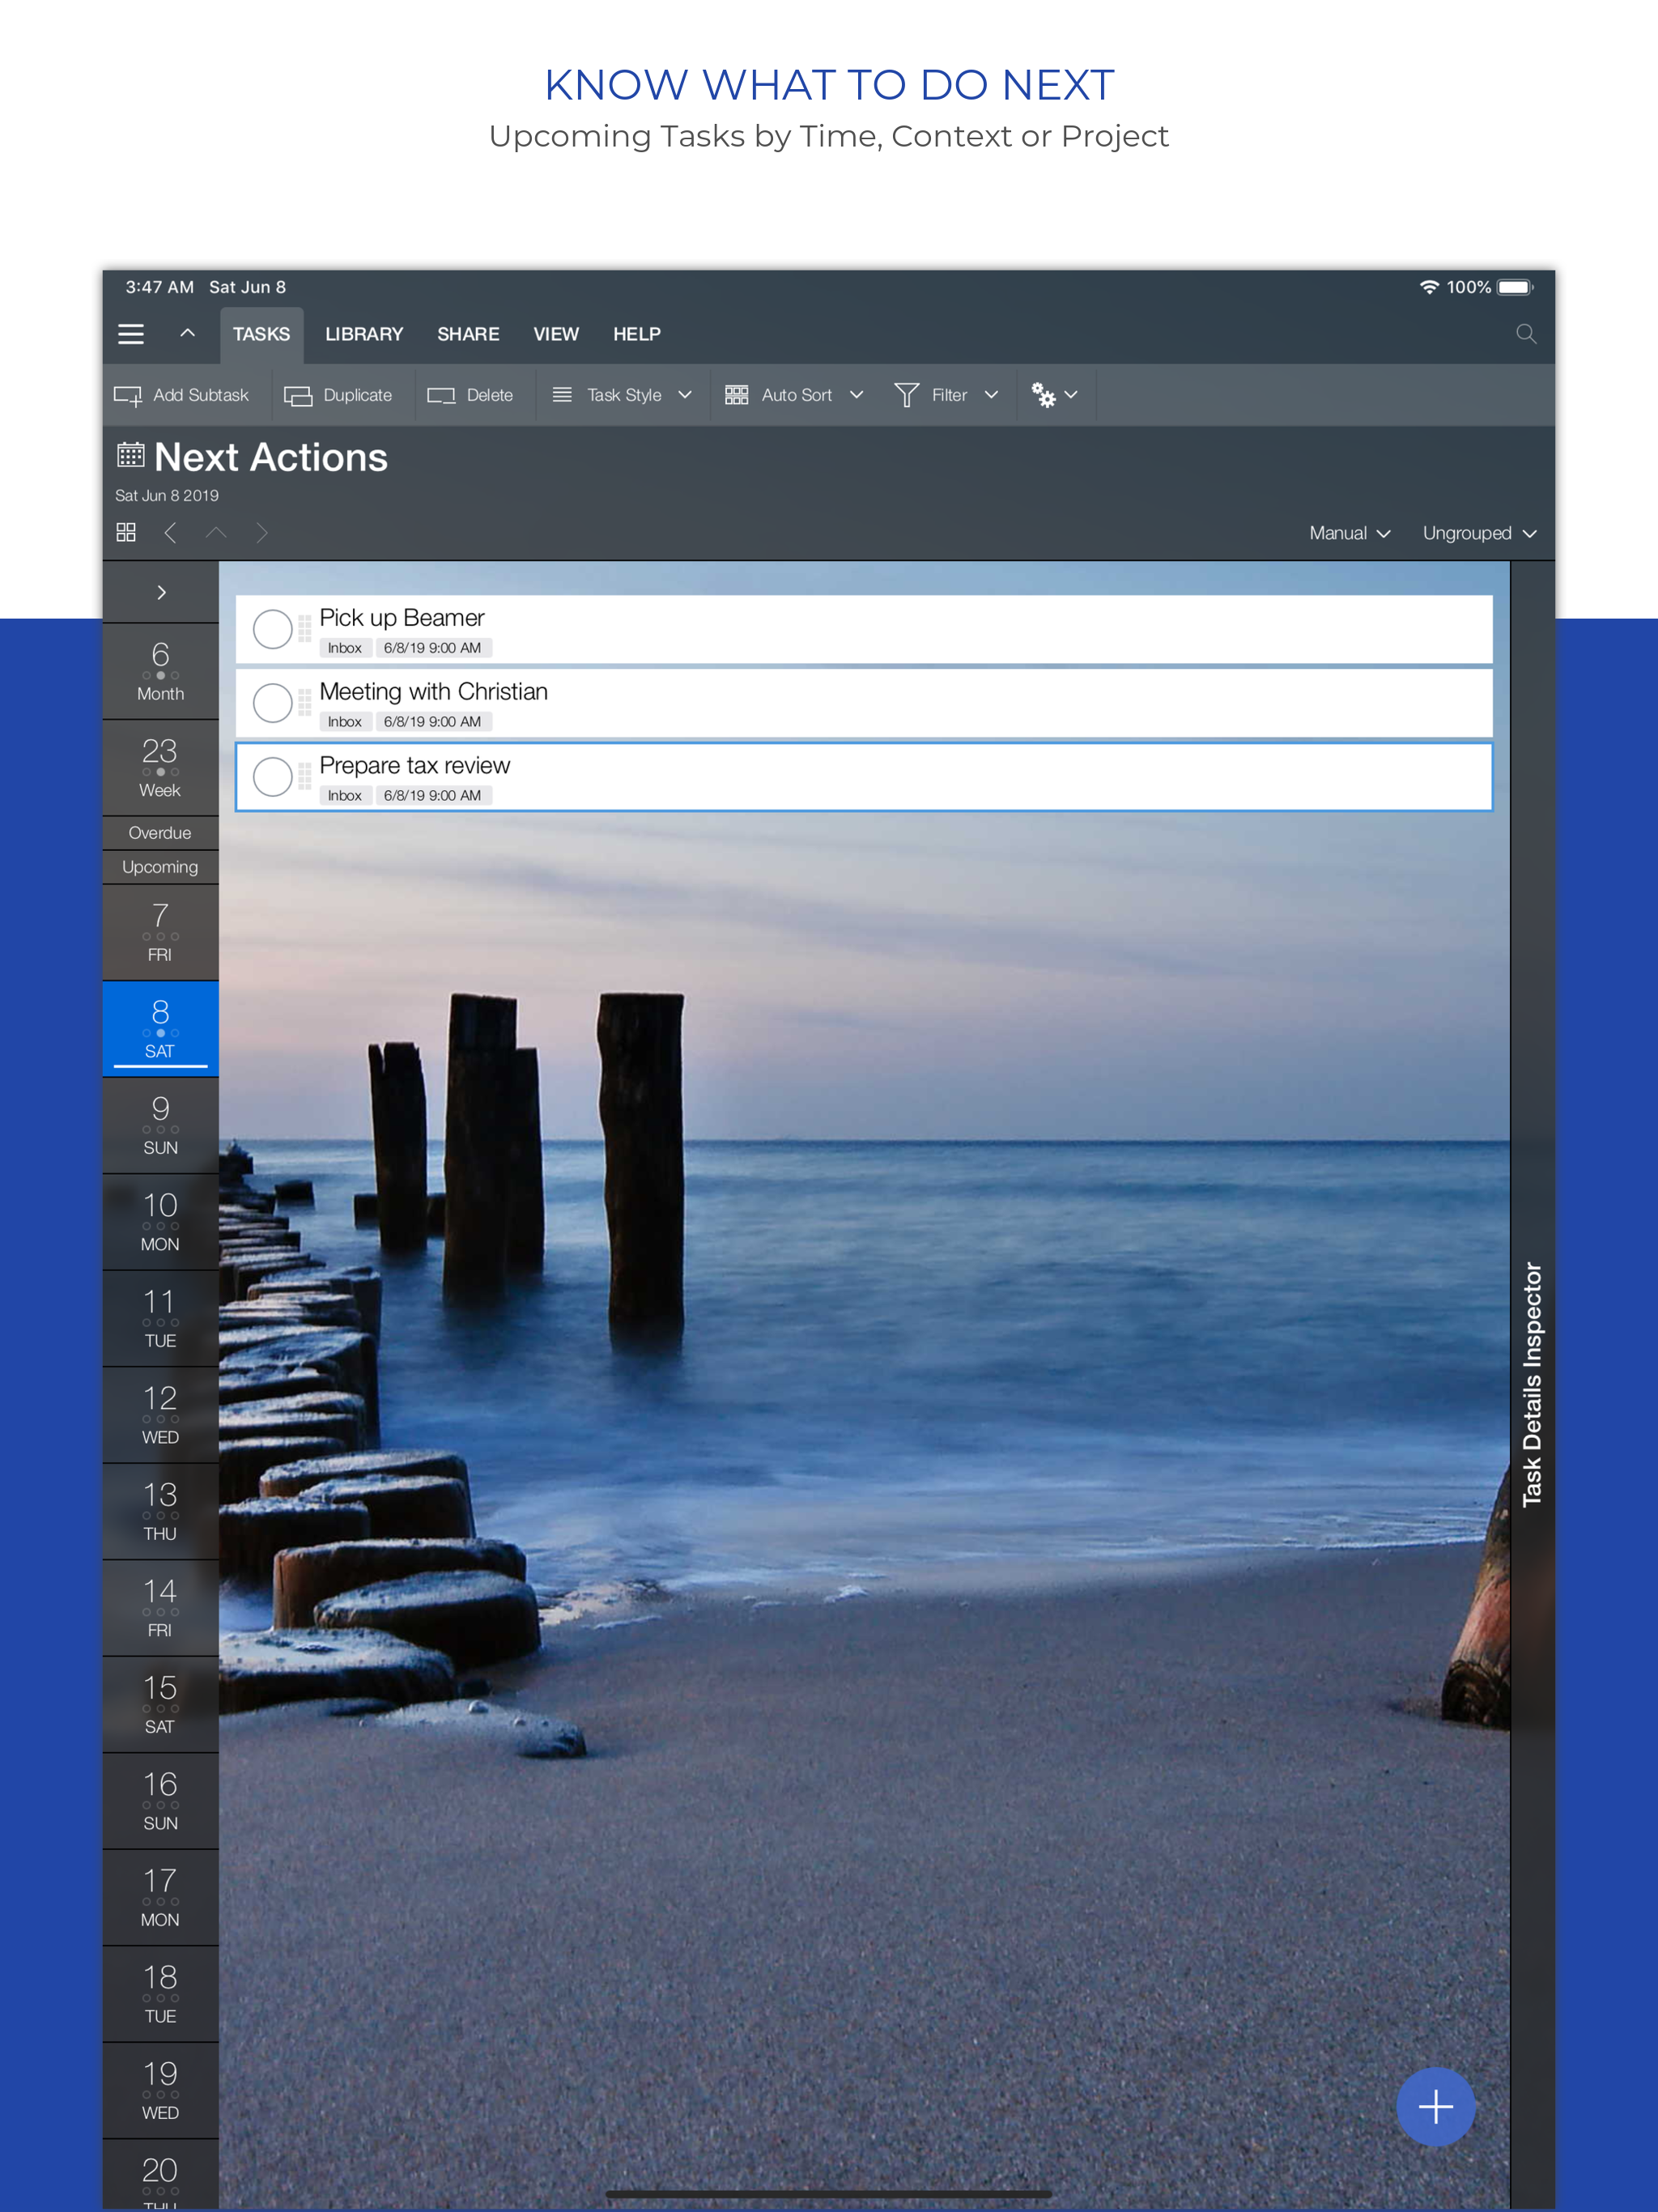Click the grid view icon below the date
This screenshot has width=1658, height=2212.
(126, 533)
